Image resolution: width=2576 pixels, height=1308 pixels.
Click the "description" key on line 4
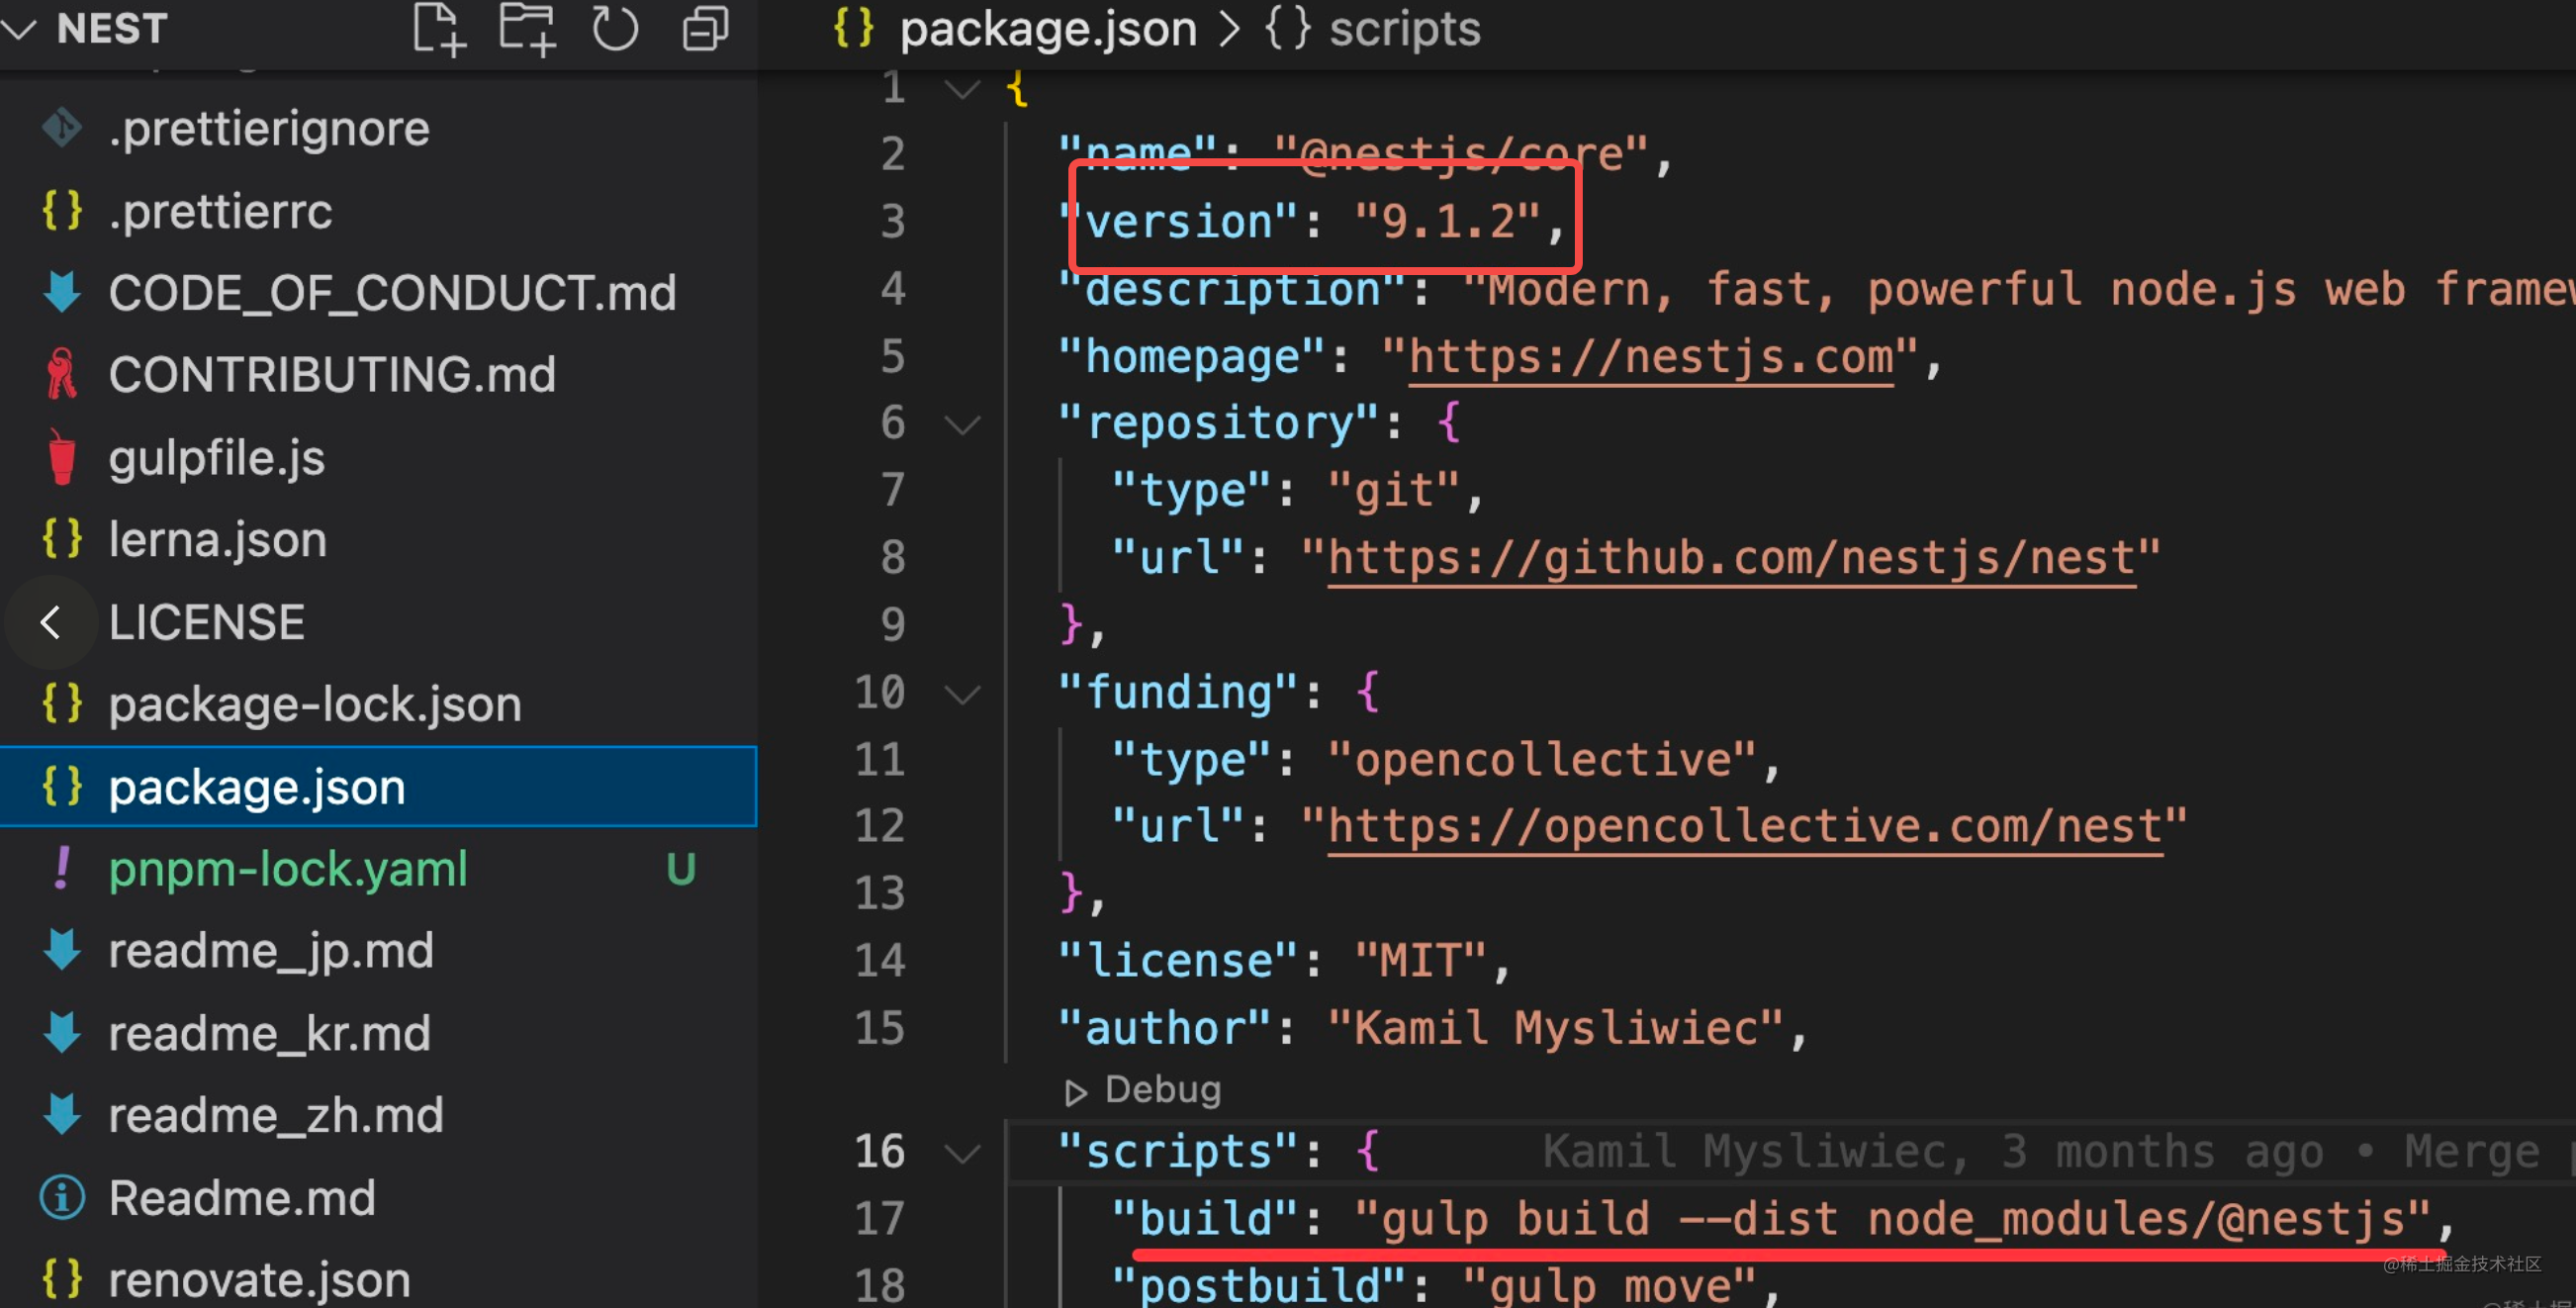1233,290
